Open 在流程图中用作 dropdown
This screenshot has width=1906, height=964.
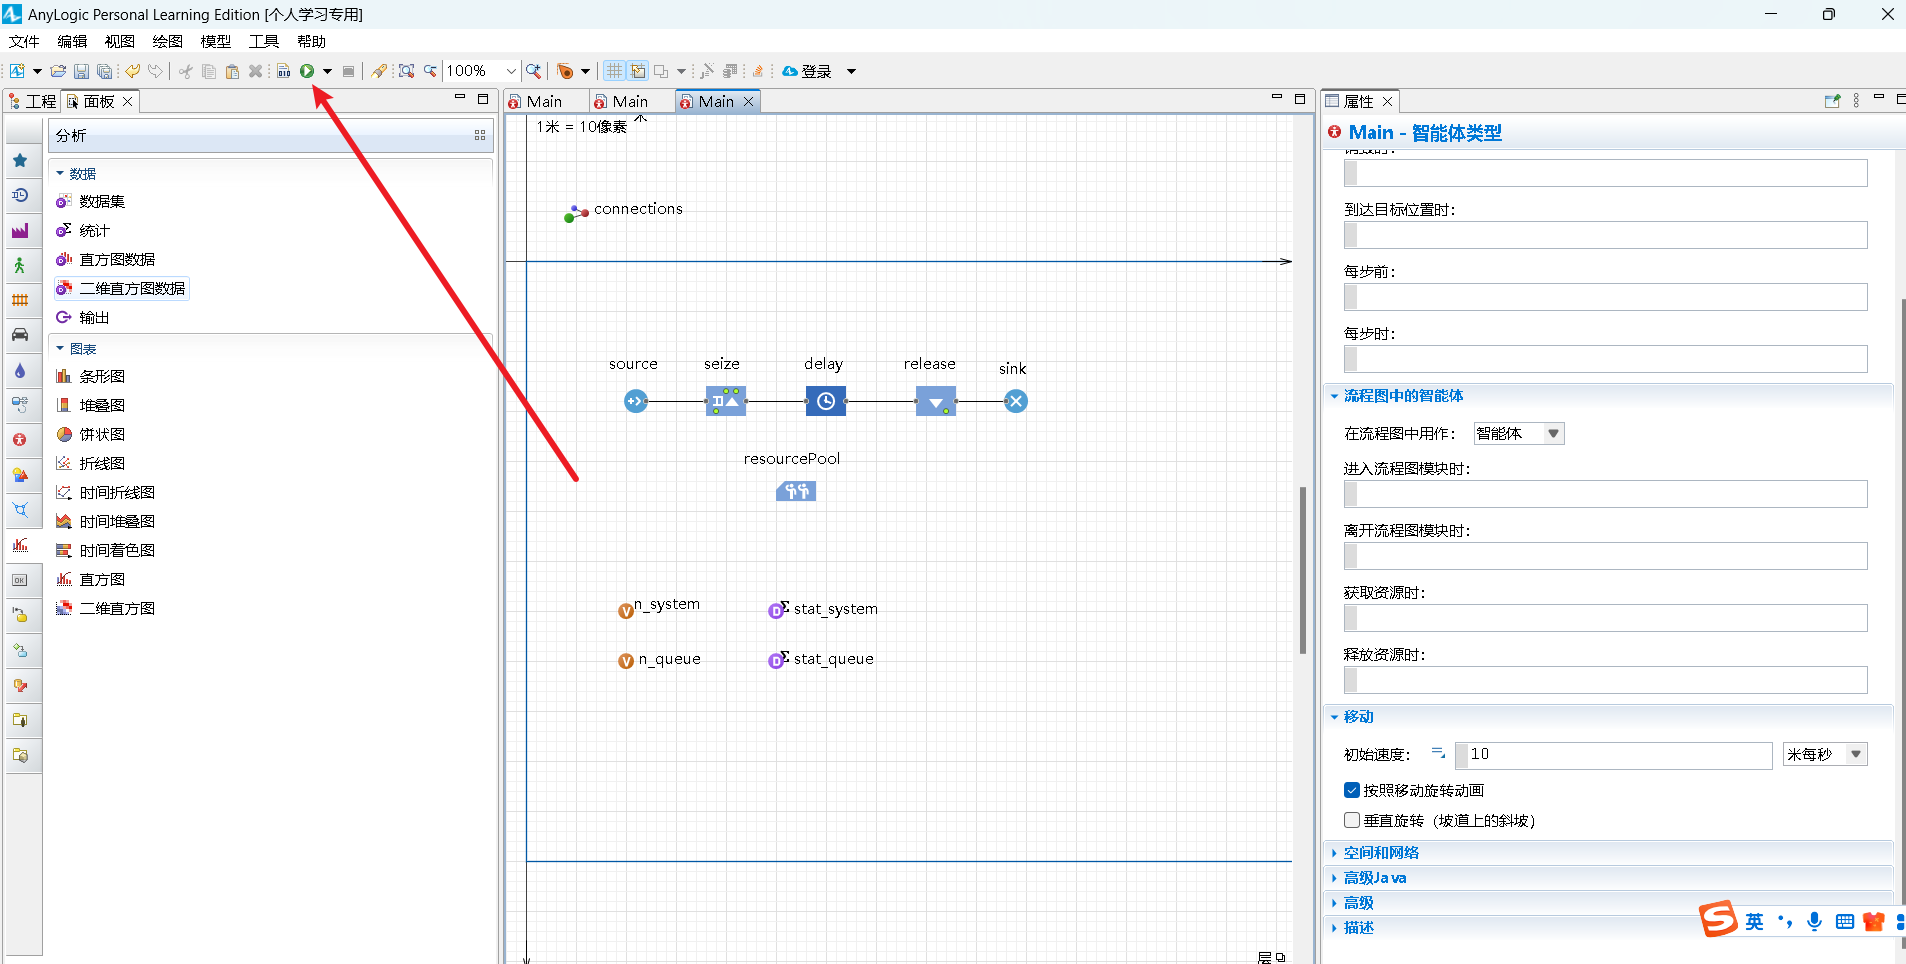point(1519,433)
